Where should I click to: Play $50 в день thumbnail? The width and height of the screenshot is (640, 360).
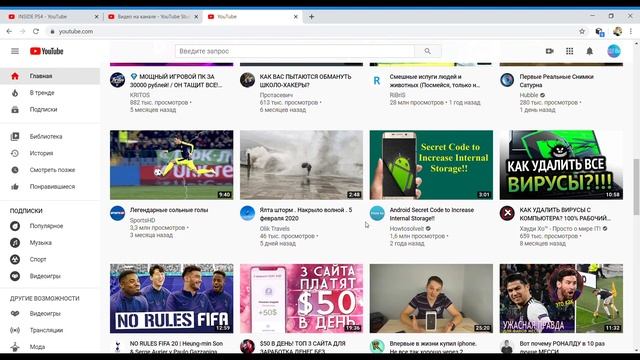(x=301, y=298)
